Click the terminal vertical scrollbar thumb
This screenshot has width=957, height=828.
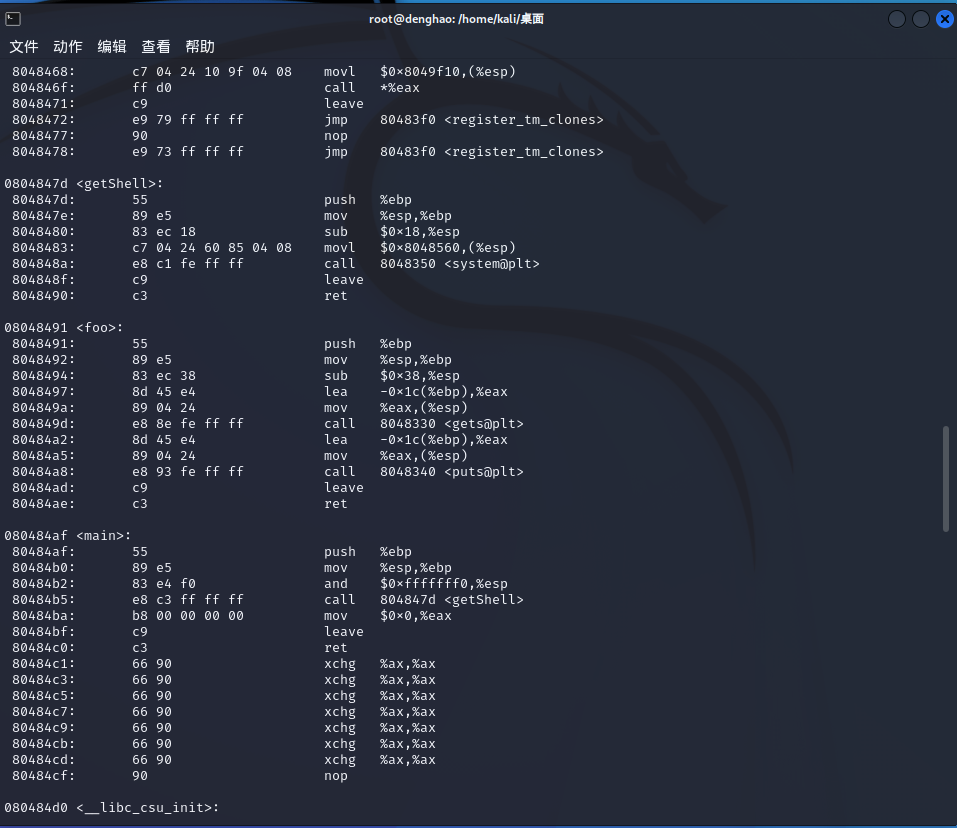coord(945,479)
